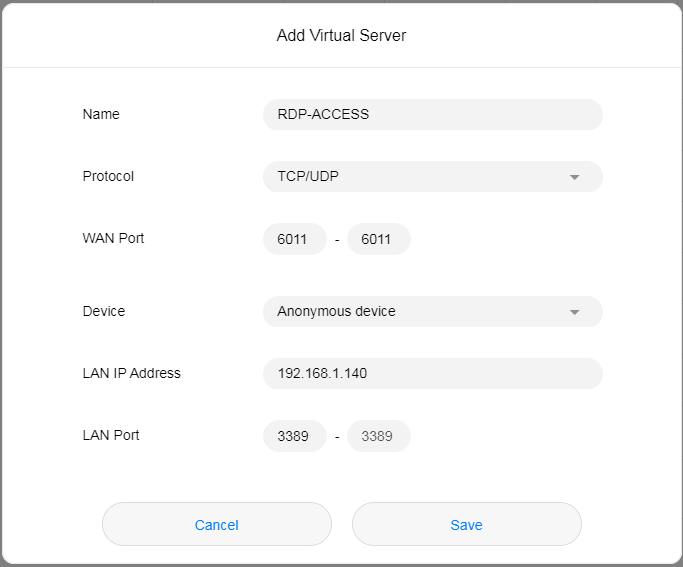Open the Device dropdown showing Anonymous device
This screenshot has height=567, width=683.
420,311
